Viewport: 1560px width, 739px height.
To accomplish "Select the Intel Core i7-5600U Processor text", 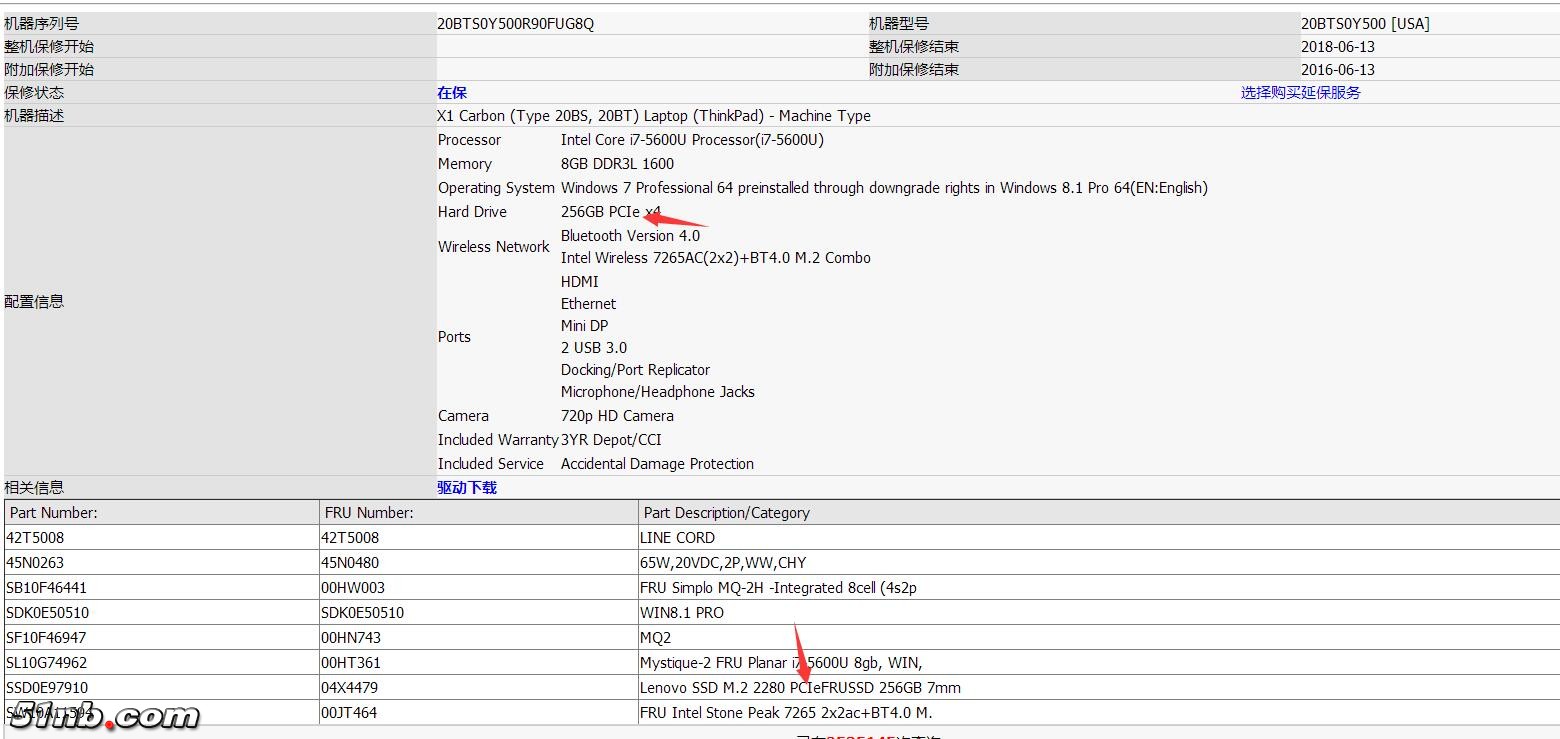I will click(692, 140).
